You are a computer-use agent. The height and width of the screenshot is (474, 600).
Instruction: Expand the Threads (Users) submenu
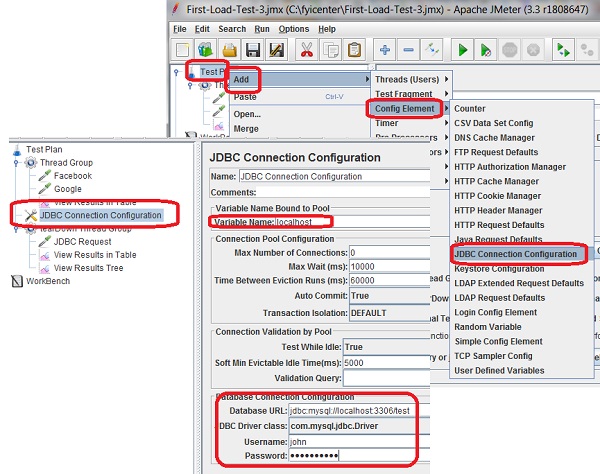point(412,80)
